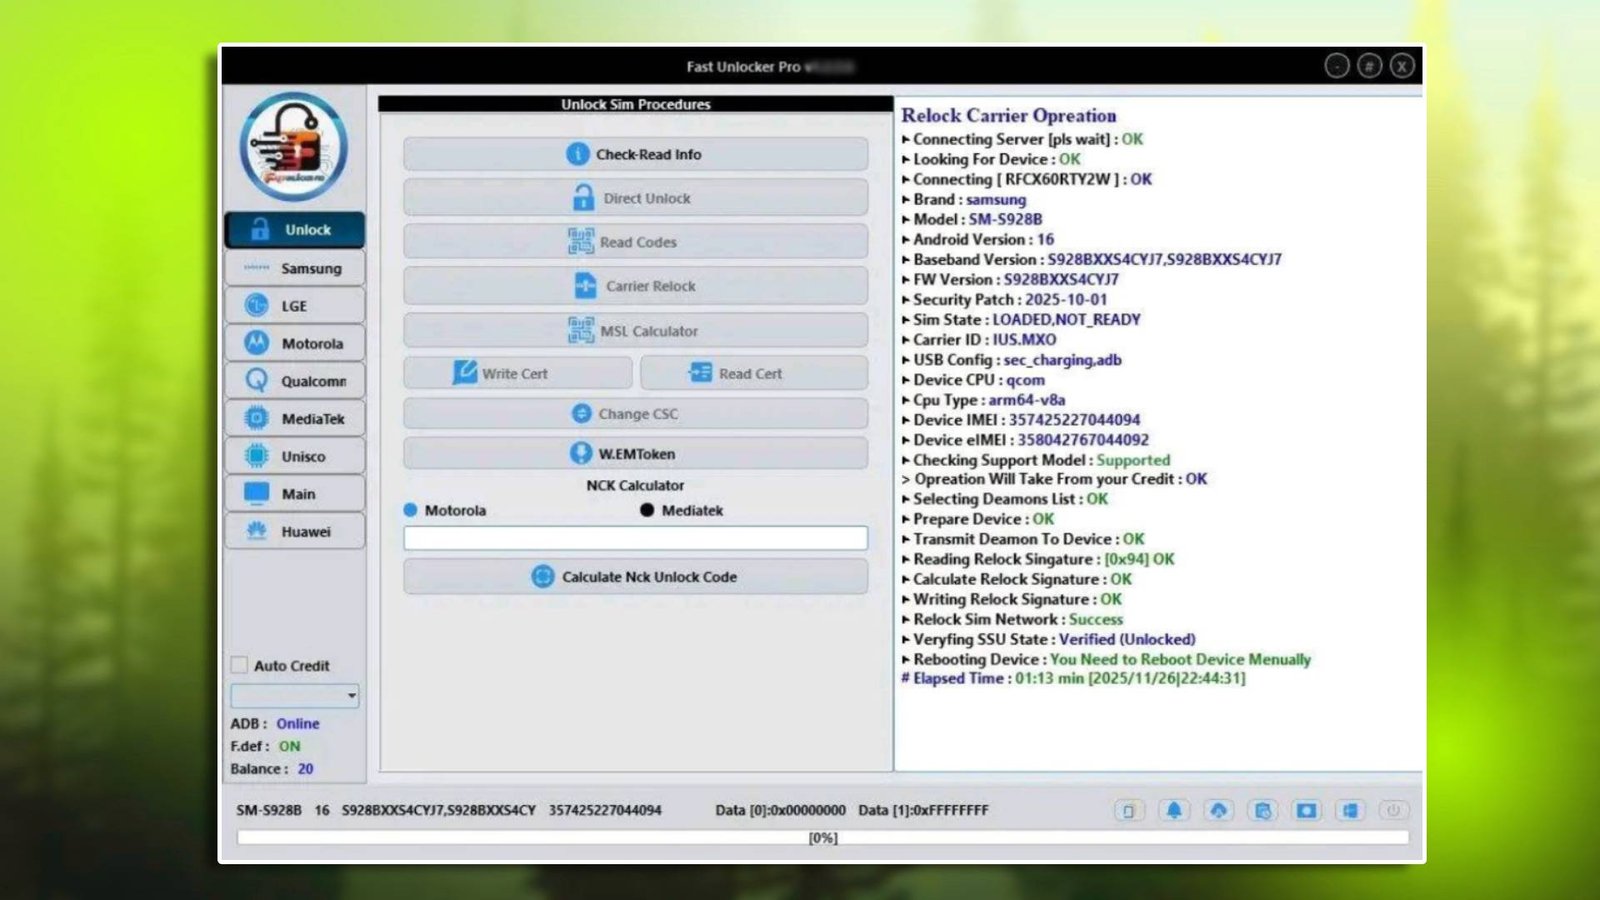The height and width of the screenshot is (900, 1600).
Task: Enable the Auto Credit checkbox
Action: (x=239, y=664)
